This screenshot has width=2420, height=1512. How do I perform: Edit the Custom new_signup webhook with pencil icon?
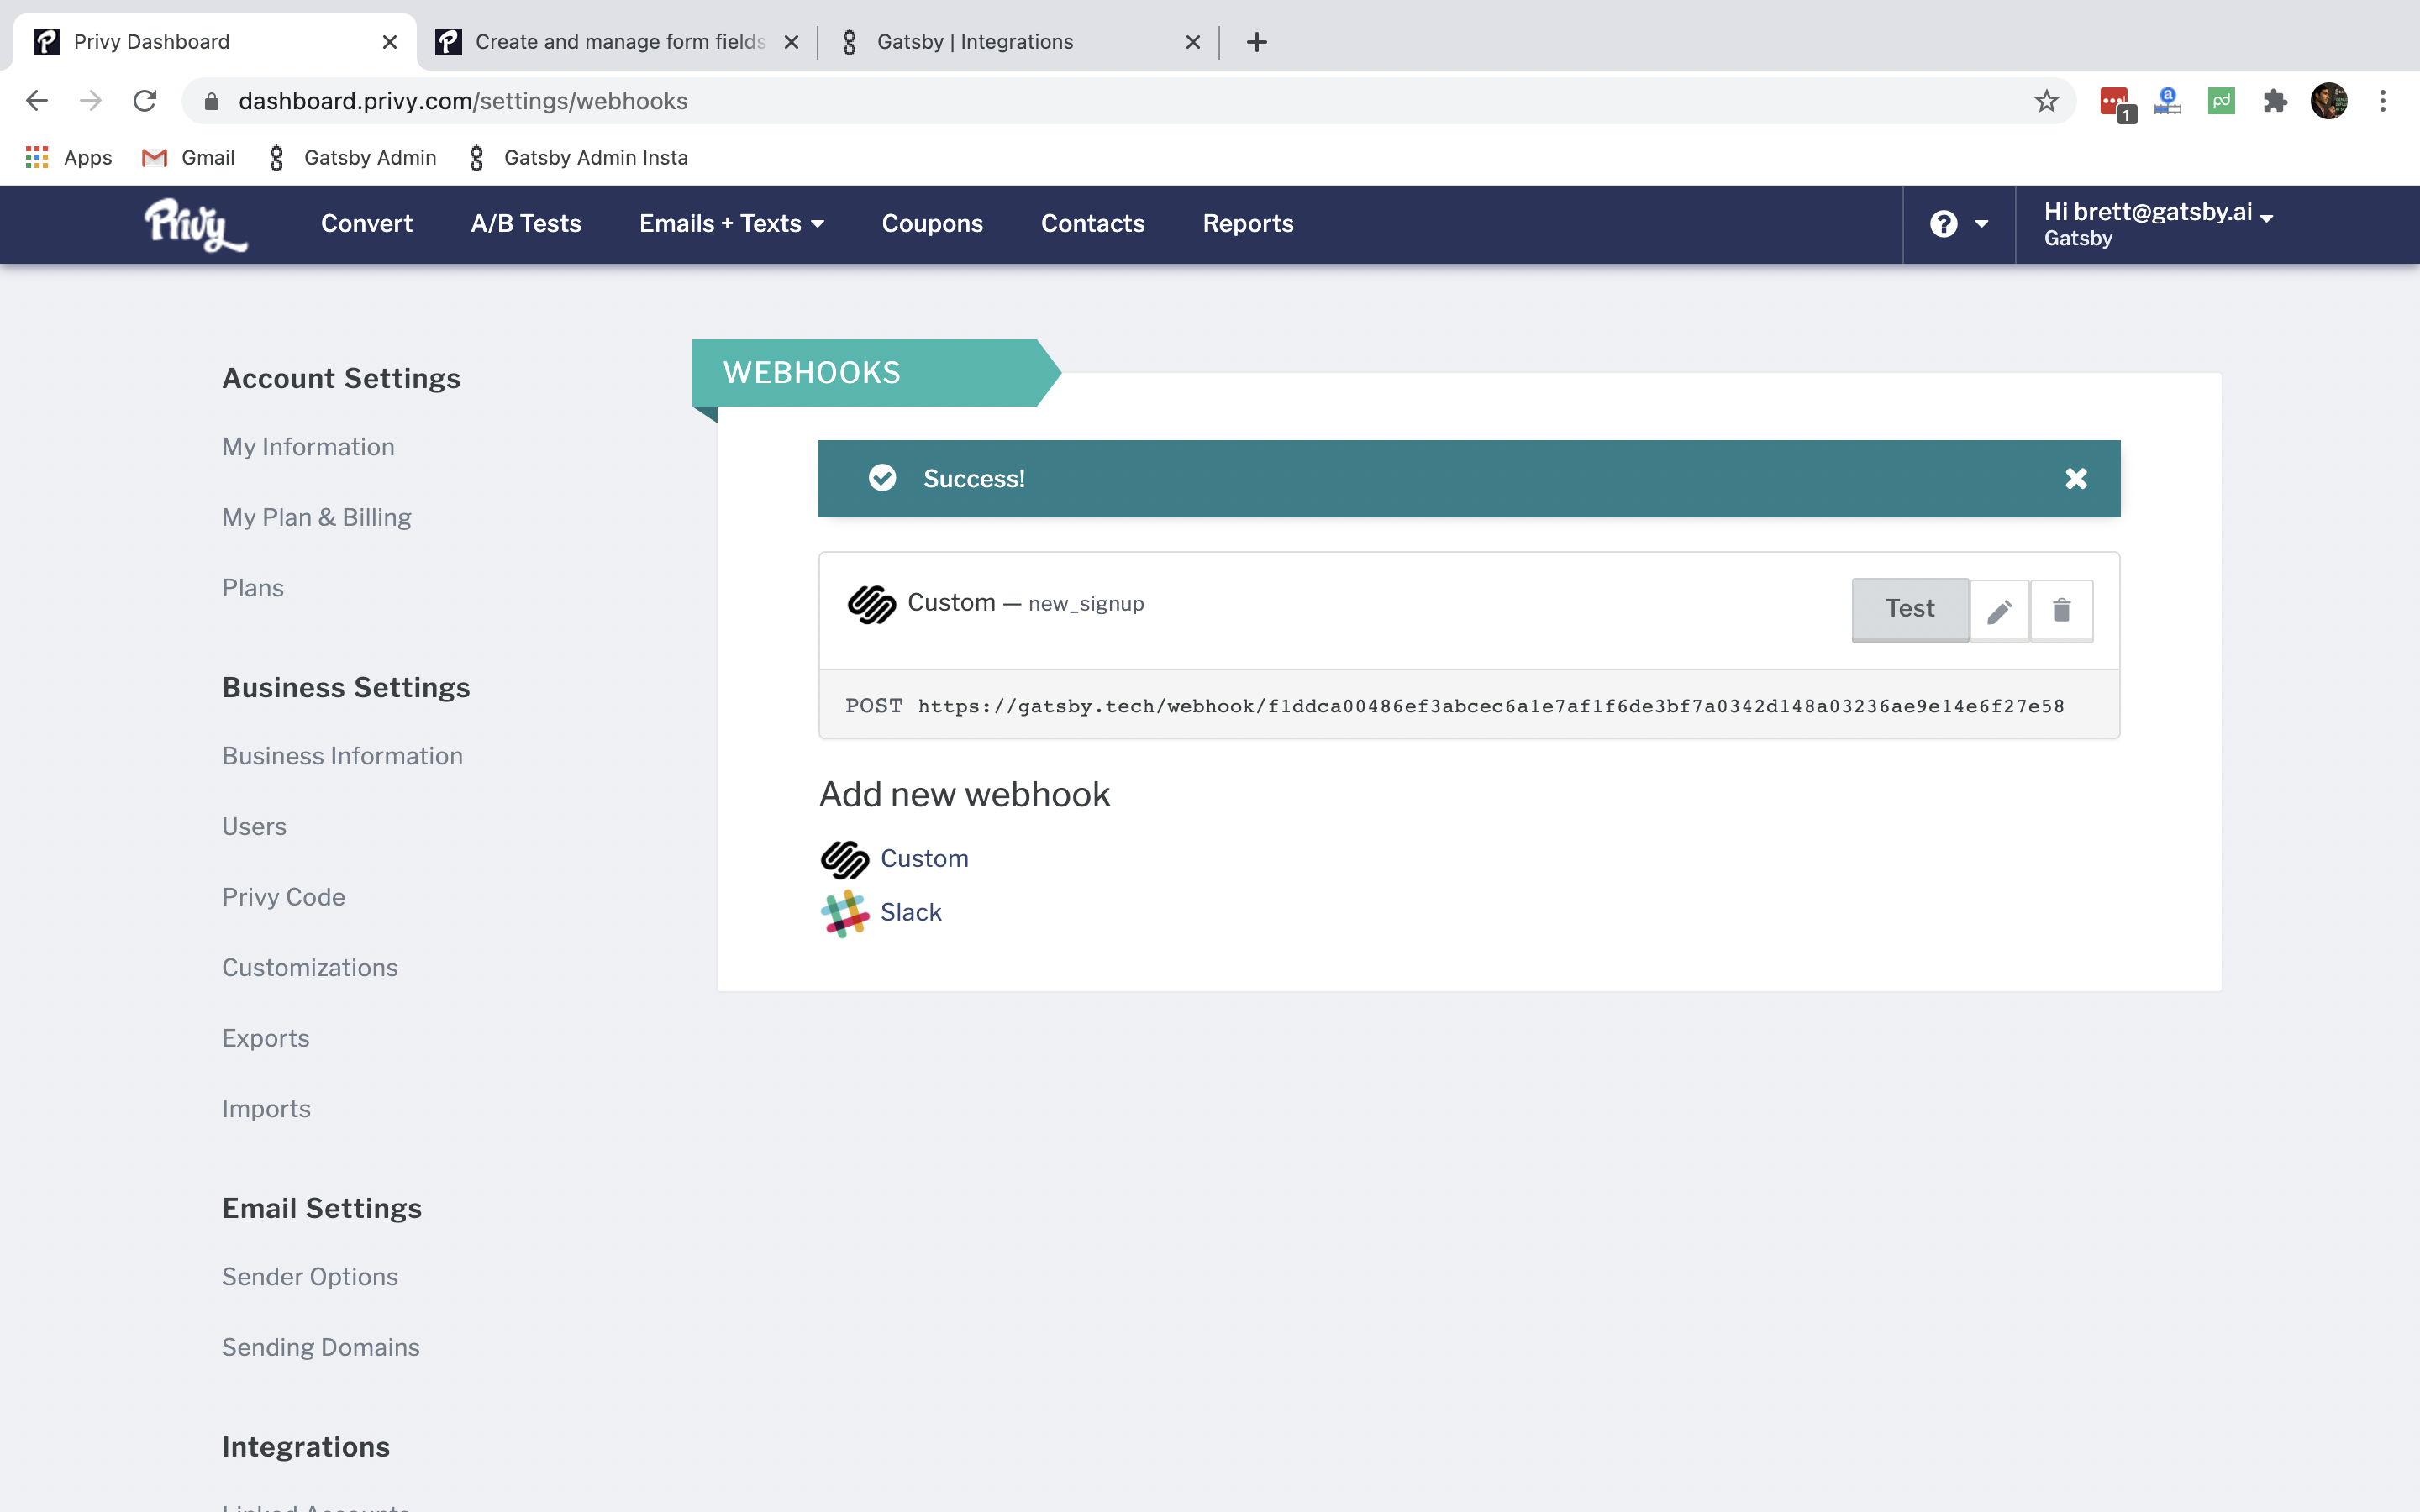click(x=1999, y=610)
